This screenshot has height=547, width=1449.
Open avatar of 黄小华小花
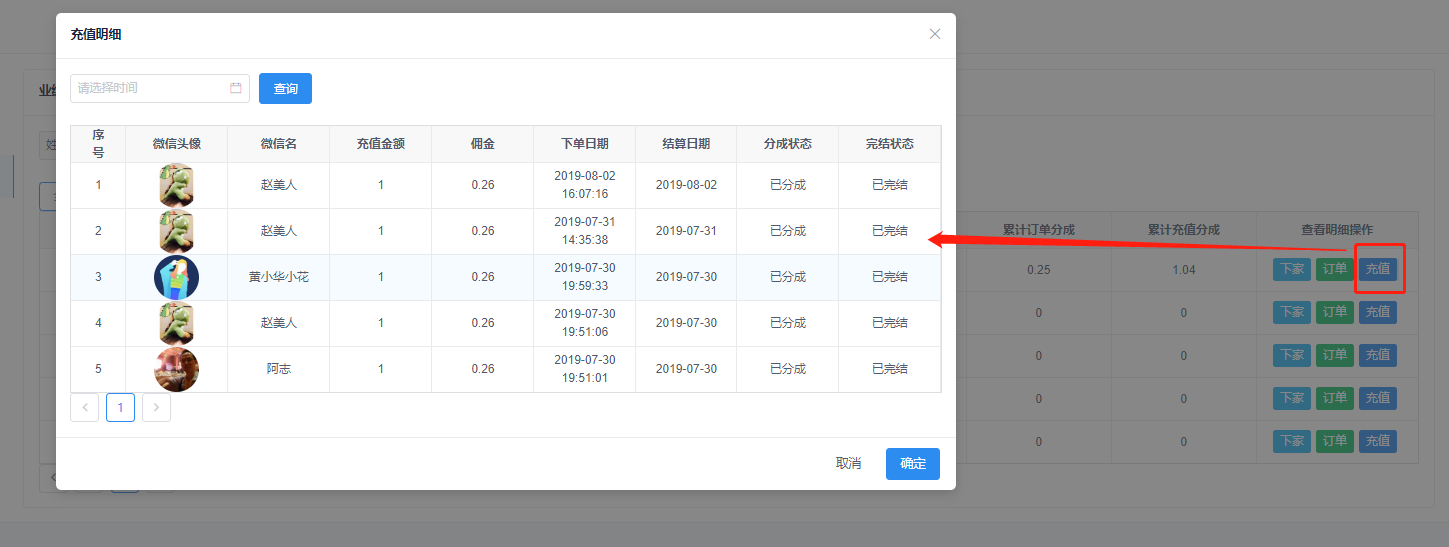pos(177,277)
